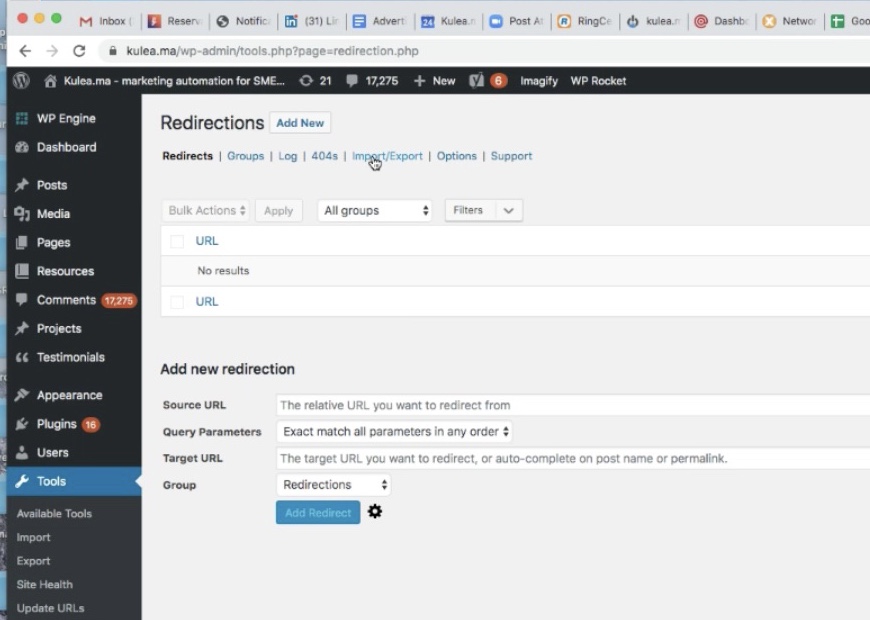Open the Import/Export tab

pyautogui.click(x=387, y=156)
